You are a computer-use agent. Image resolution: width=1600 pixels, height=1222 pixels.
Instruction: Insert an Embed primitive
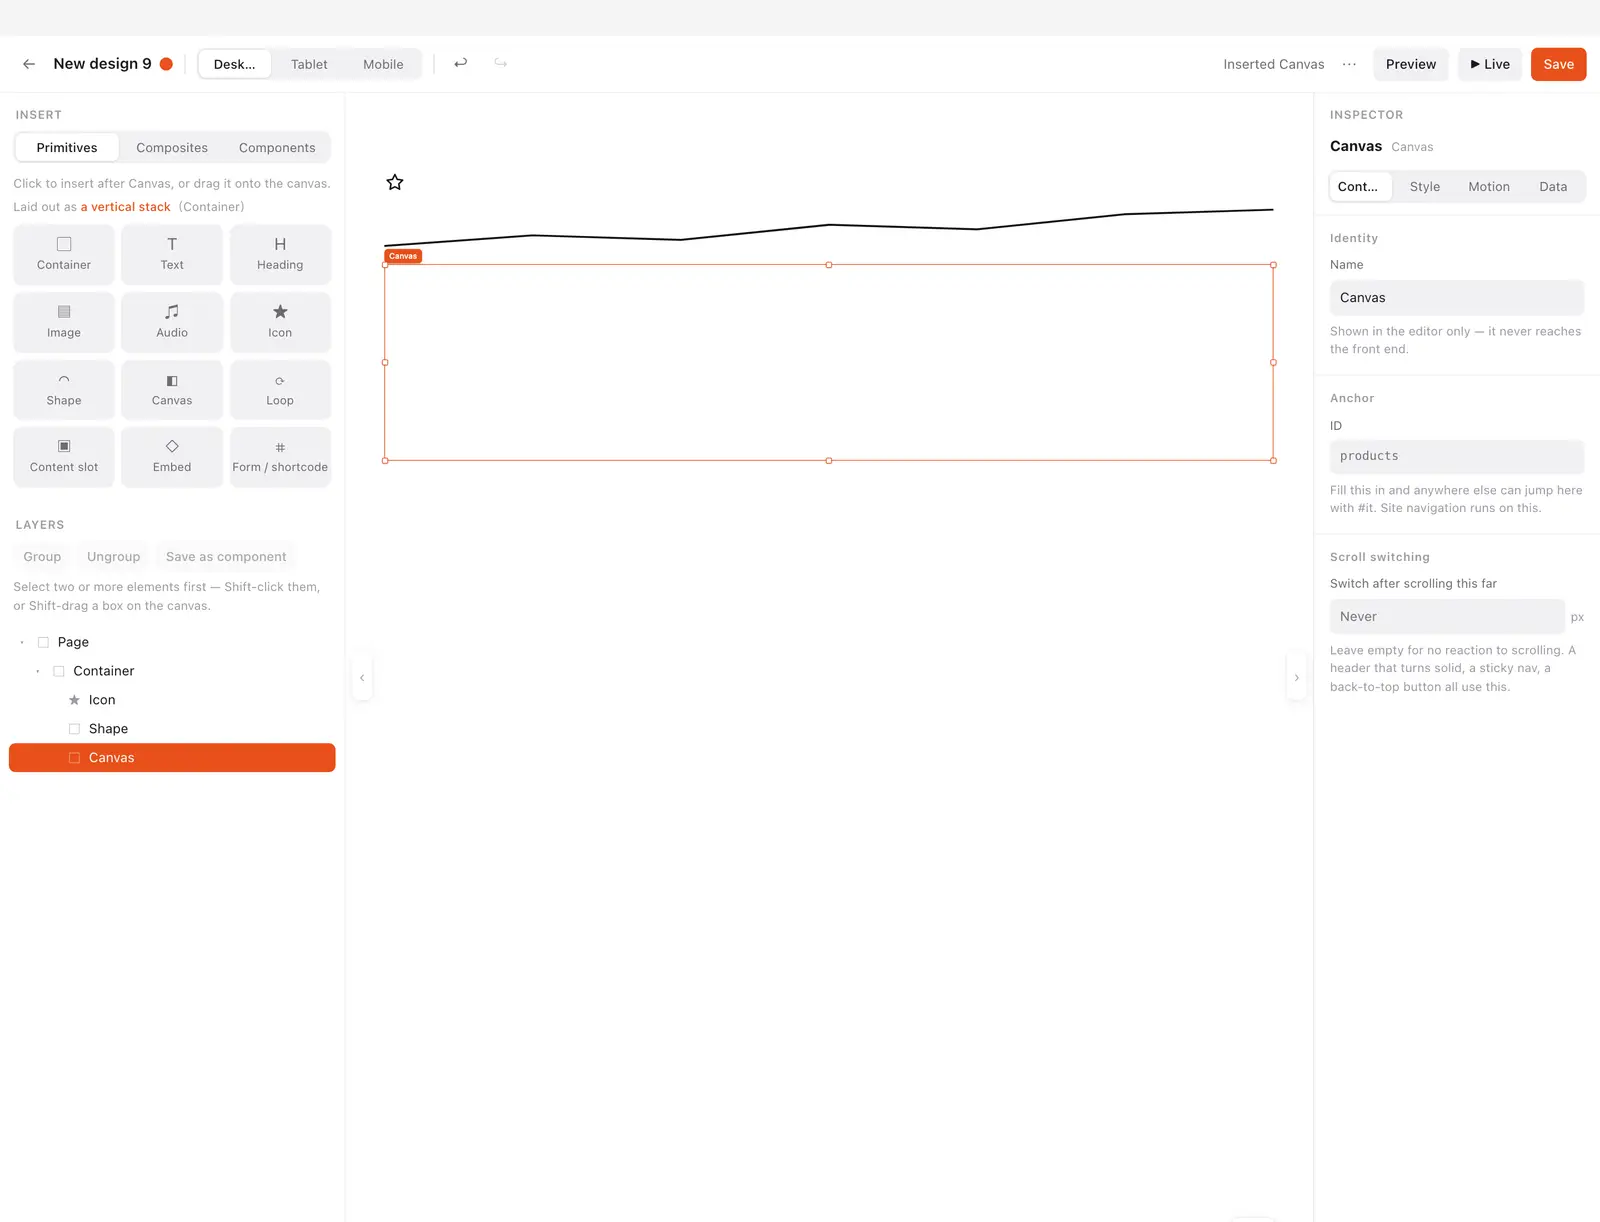click(172, 457)
